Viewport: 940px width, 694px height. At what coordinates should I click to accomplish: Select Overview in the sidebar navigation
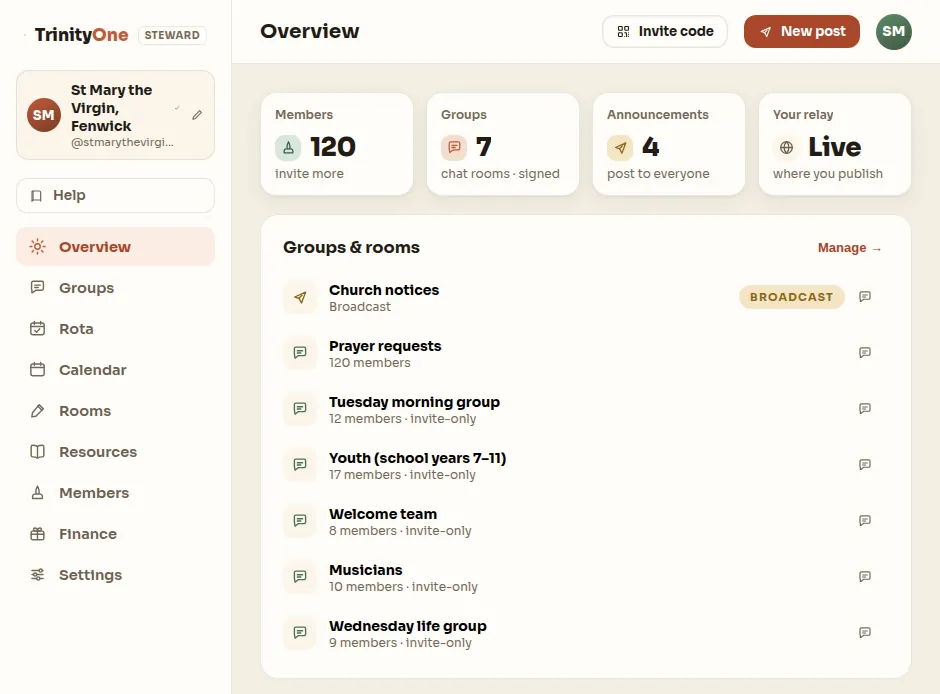115,247
